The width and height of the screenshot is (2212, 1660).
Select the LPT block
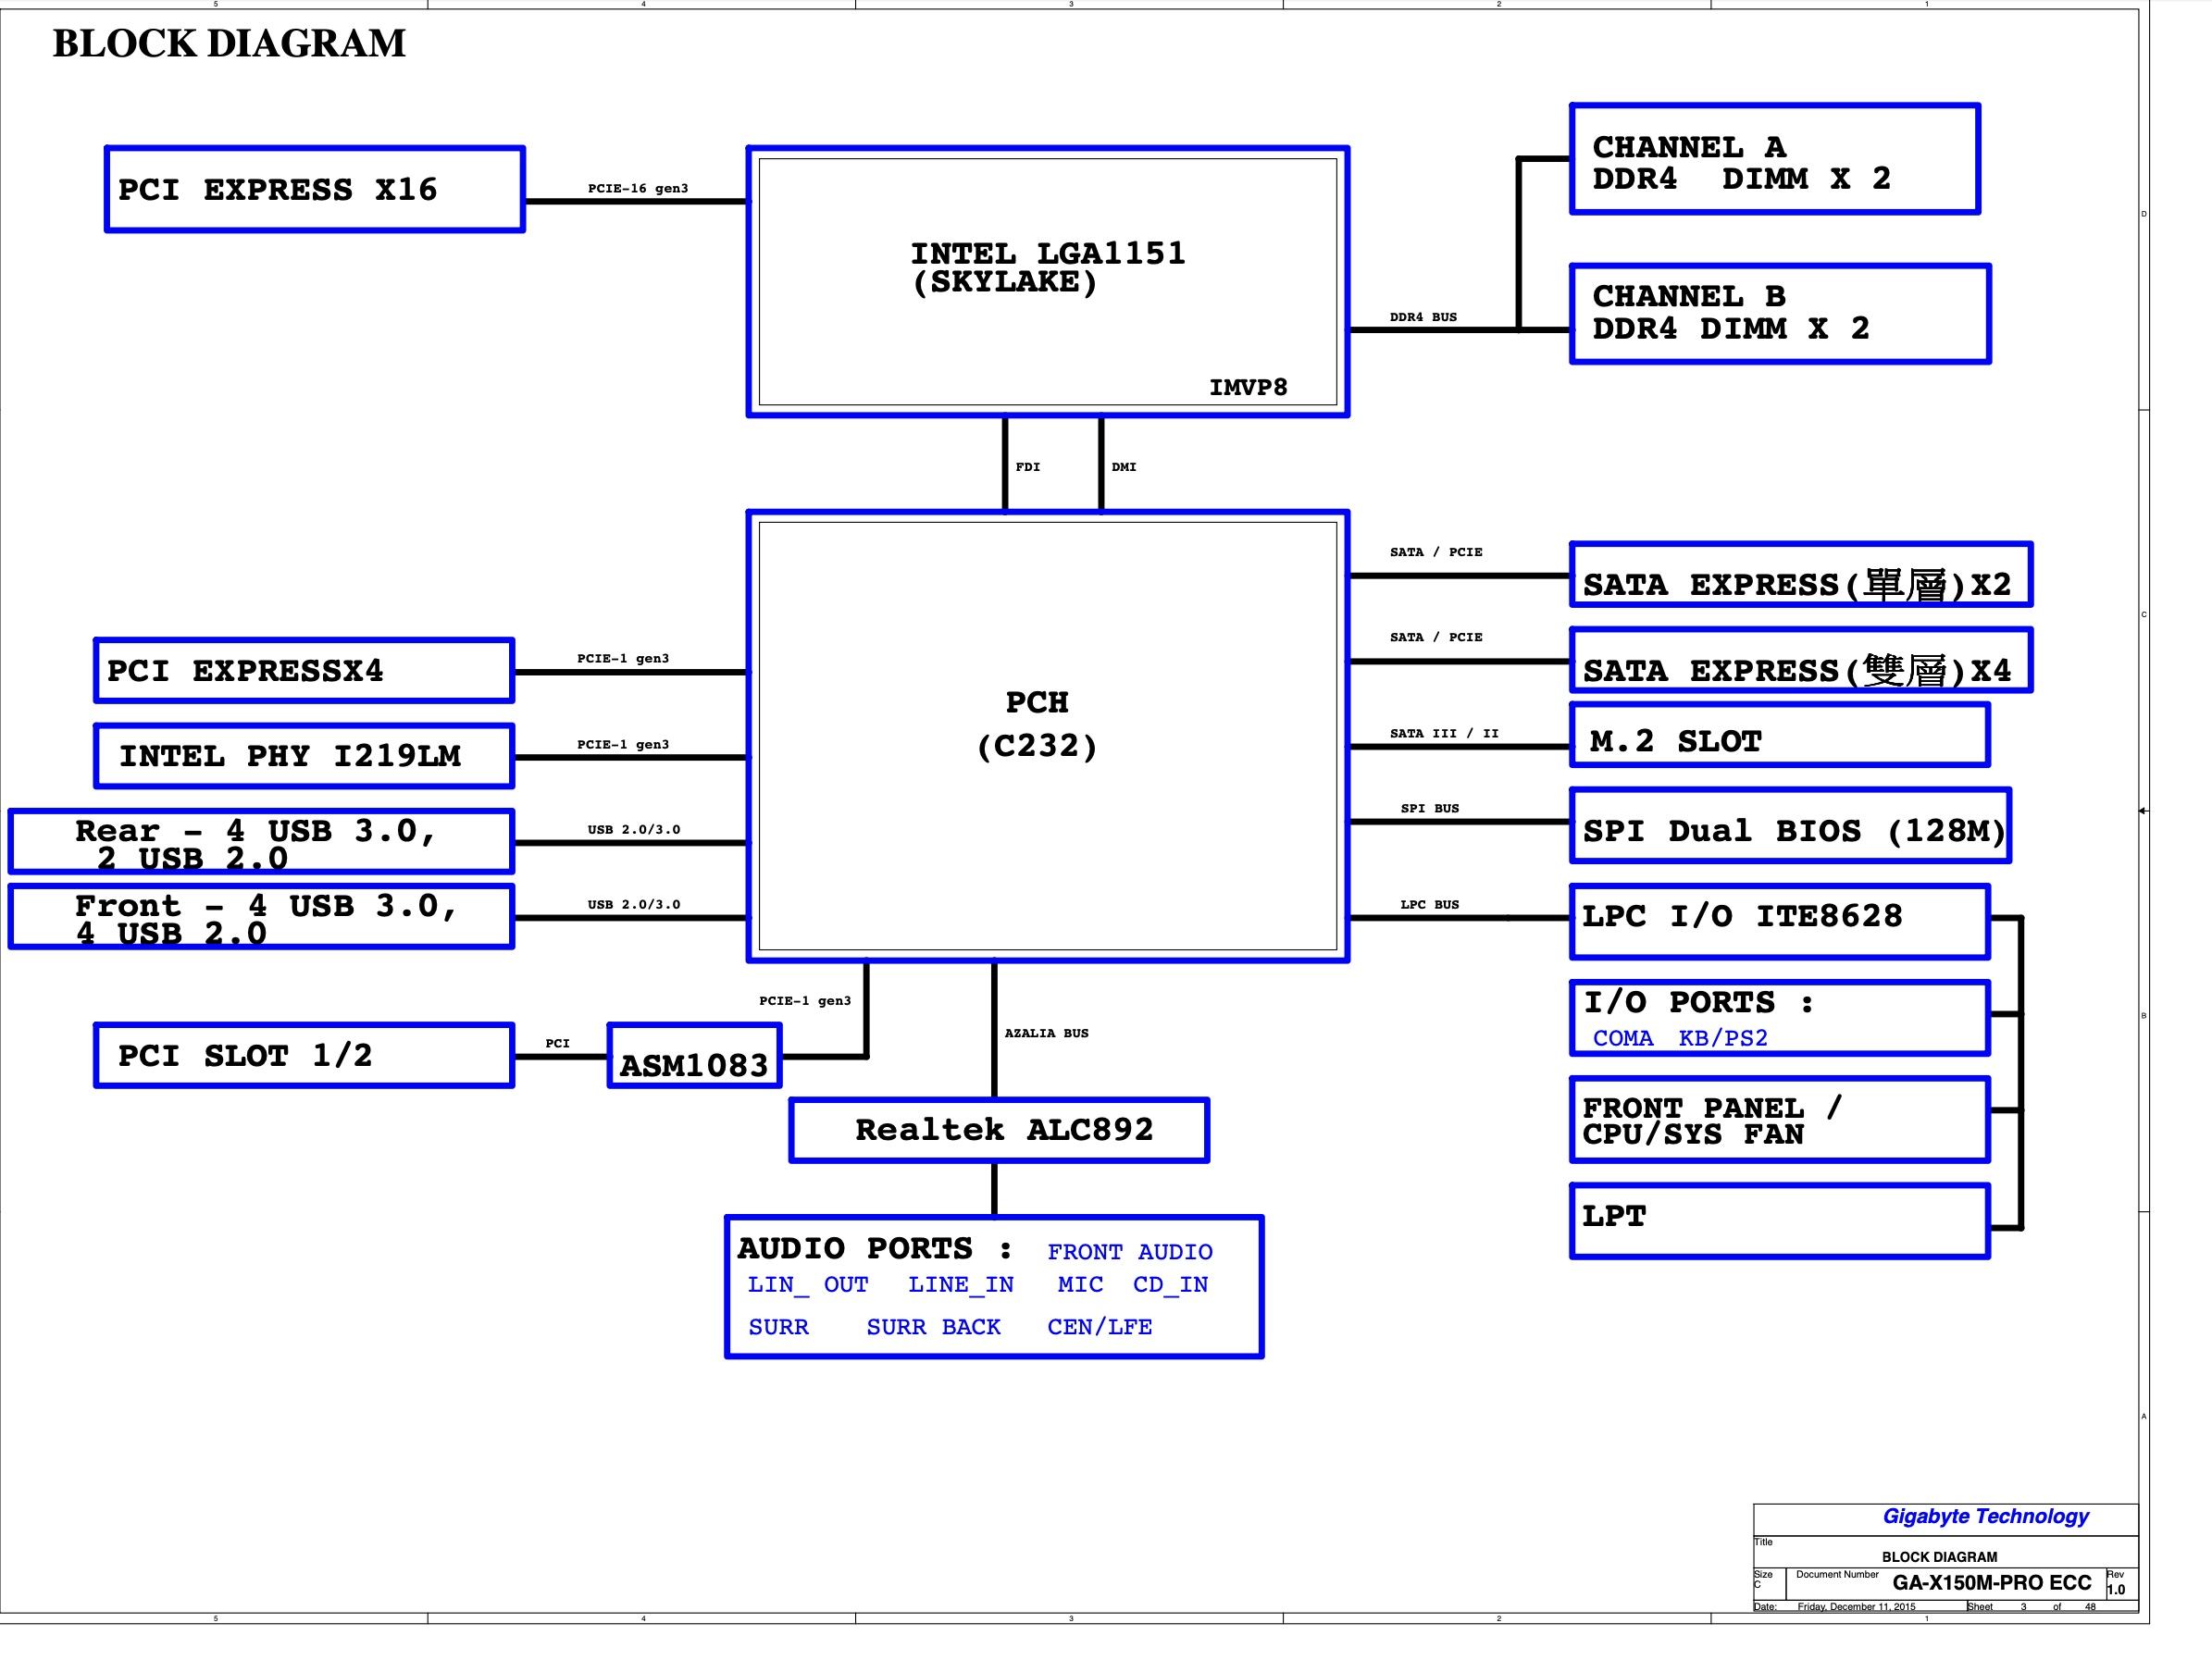(1780, 1221)
